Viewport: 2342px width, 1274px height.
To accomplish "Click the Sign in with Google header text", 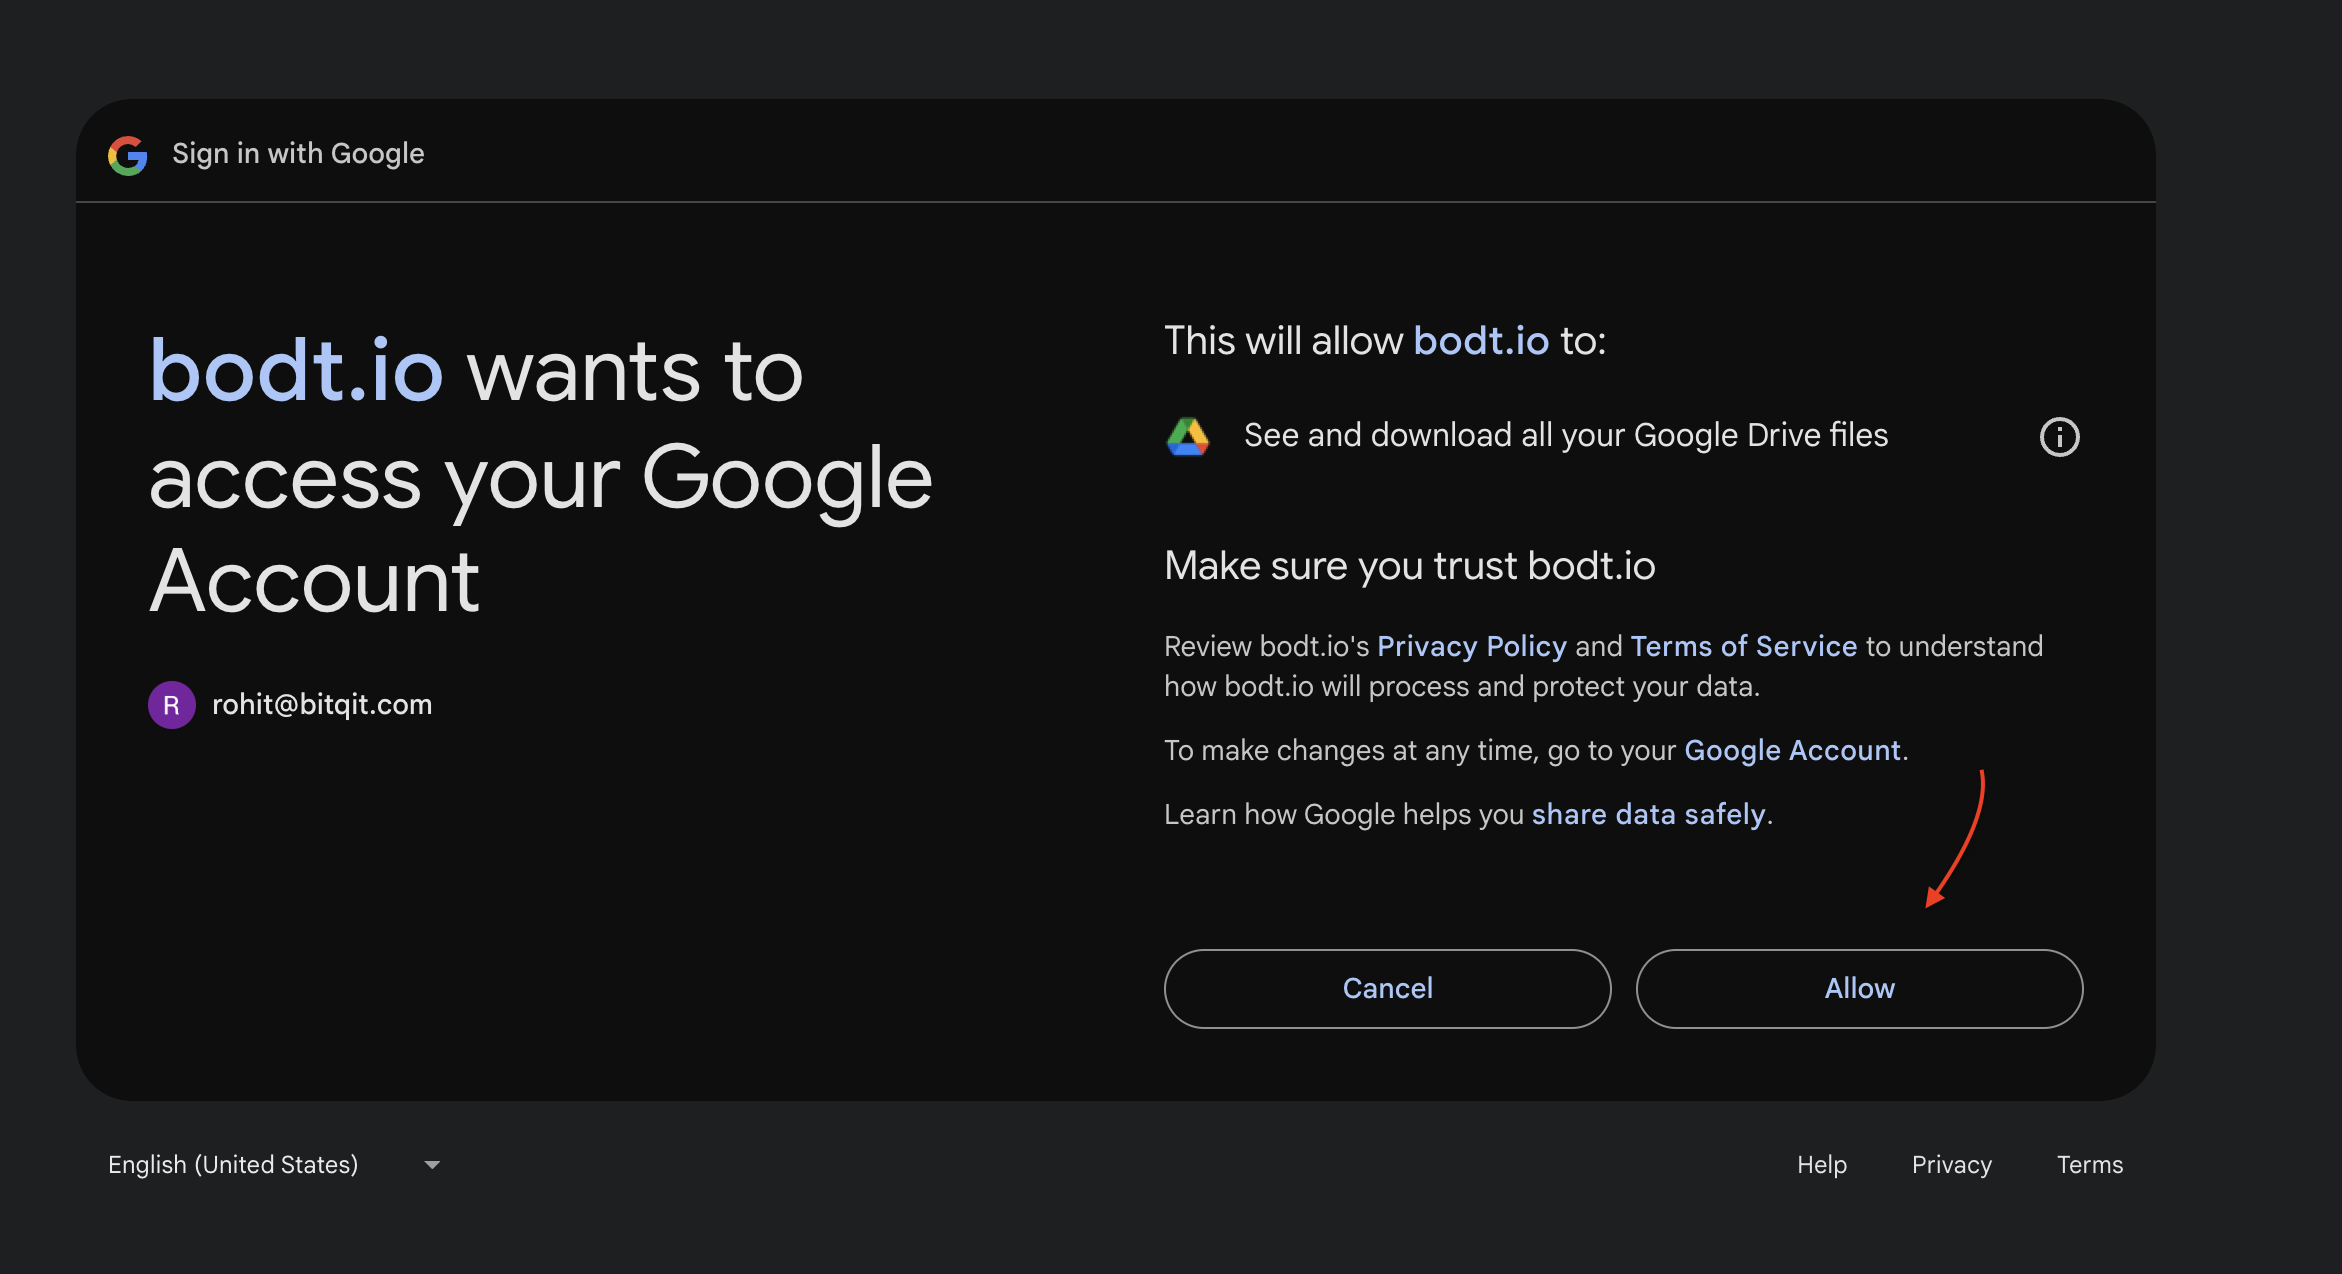I will [x=298, y=154].
